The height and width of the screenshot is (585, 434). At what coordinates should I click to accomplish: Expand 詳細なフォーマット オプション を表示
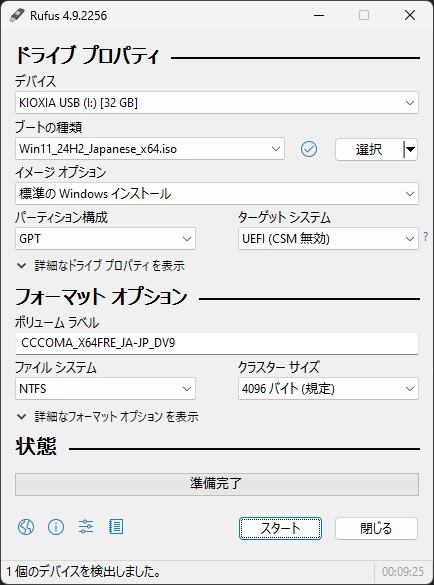[107, 416]
